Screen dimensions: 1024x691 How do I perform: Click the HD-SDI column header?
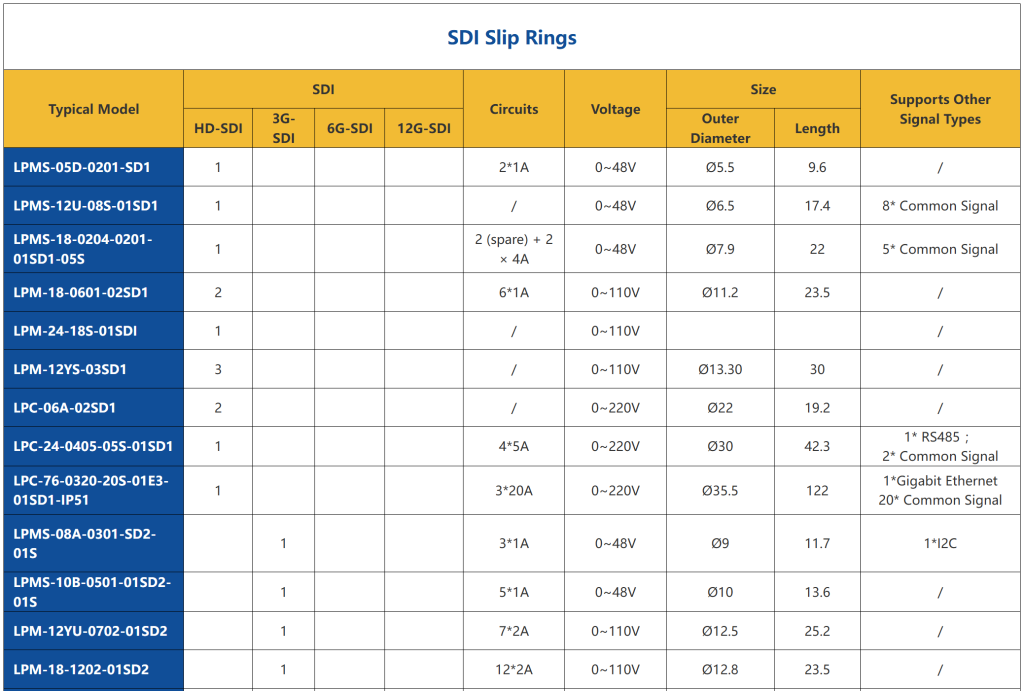(218, 128)
